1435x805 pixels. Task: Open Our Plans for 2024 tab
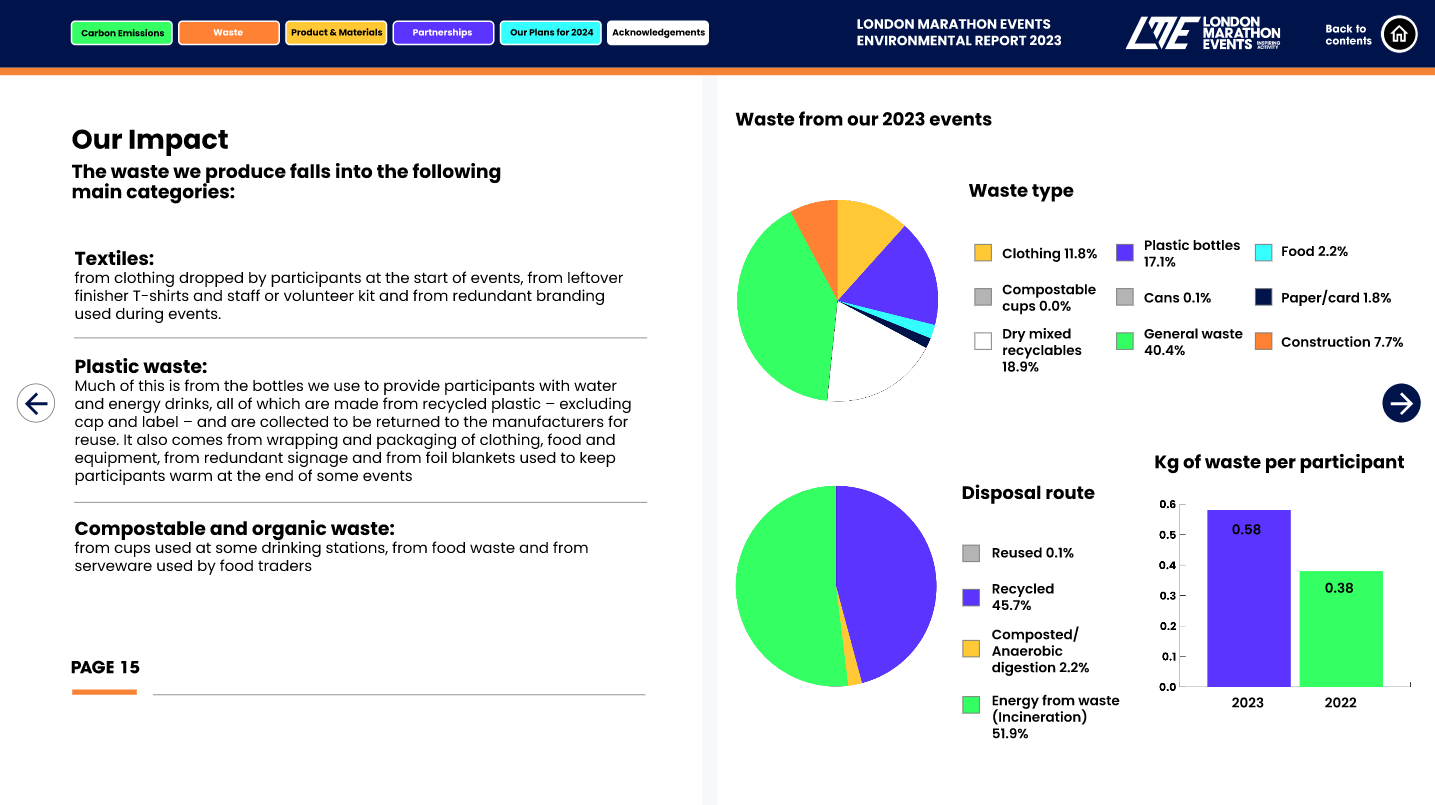tap(551, 33)
